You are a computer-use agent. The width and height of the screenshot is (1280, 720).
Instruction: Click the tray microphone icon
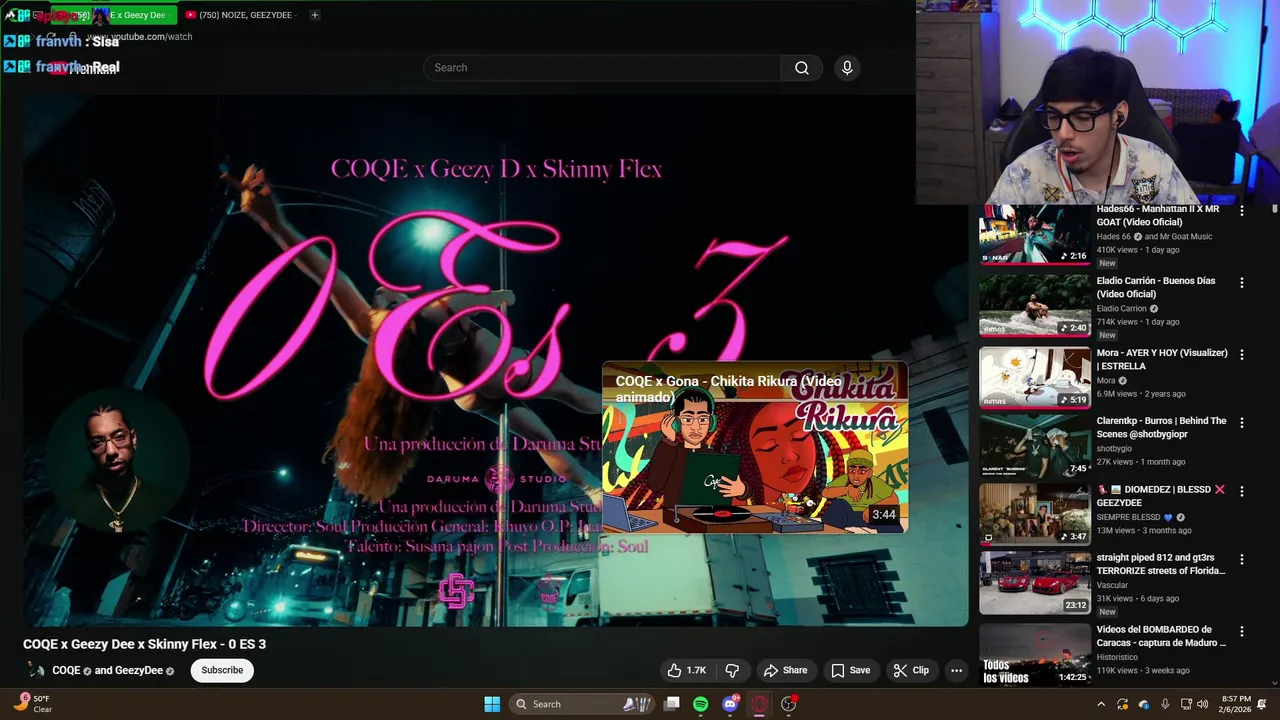click(1164, 704)
